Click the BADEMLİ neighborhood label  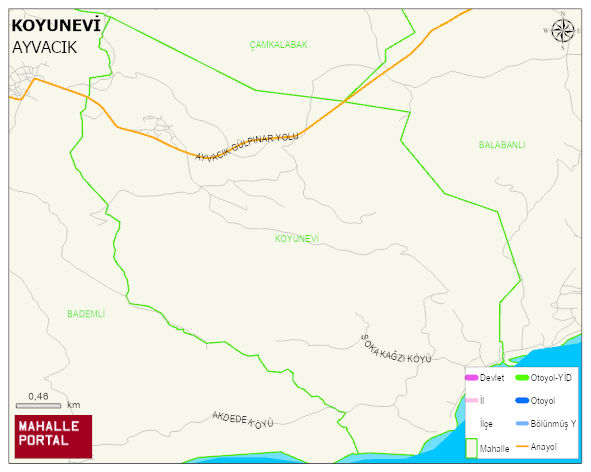point(86,314)
